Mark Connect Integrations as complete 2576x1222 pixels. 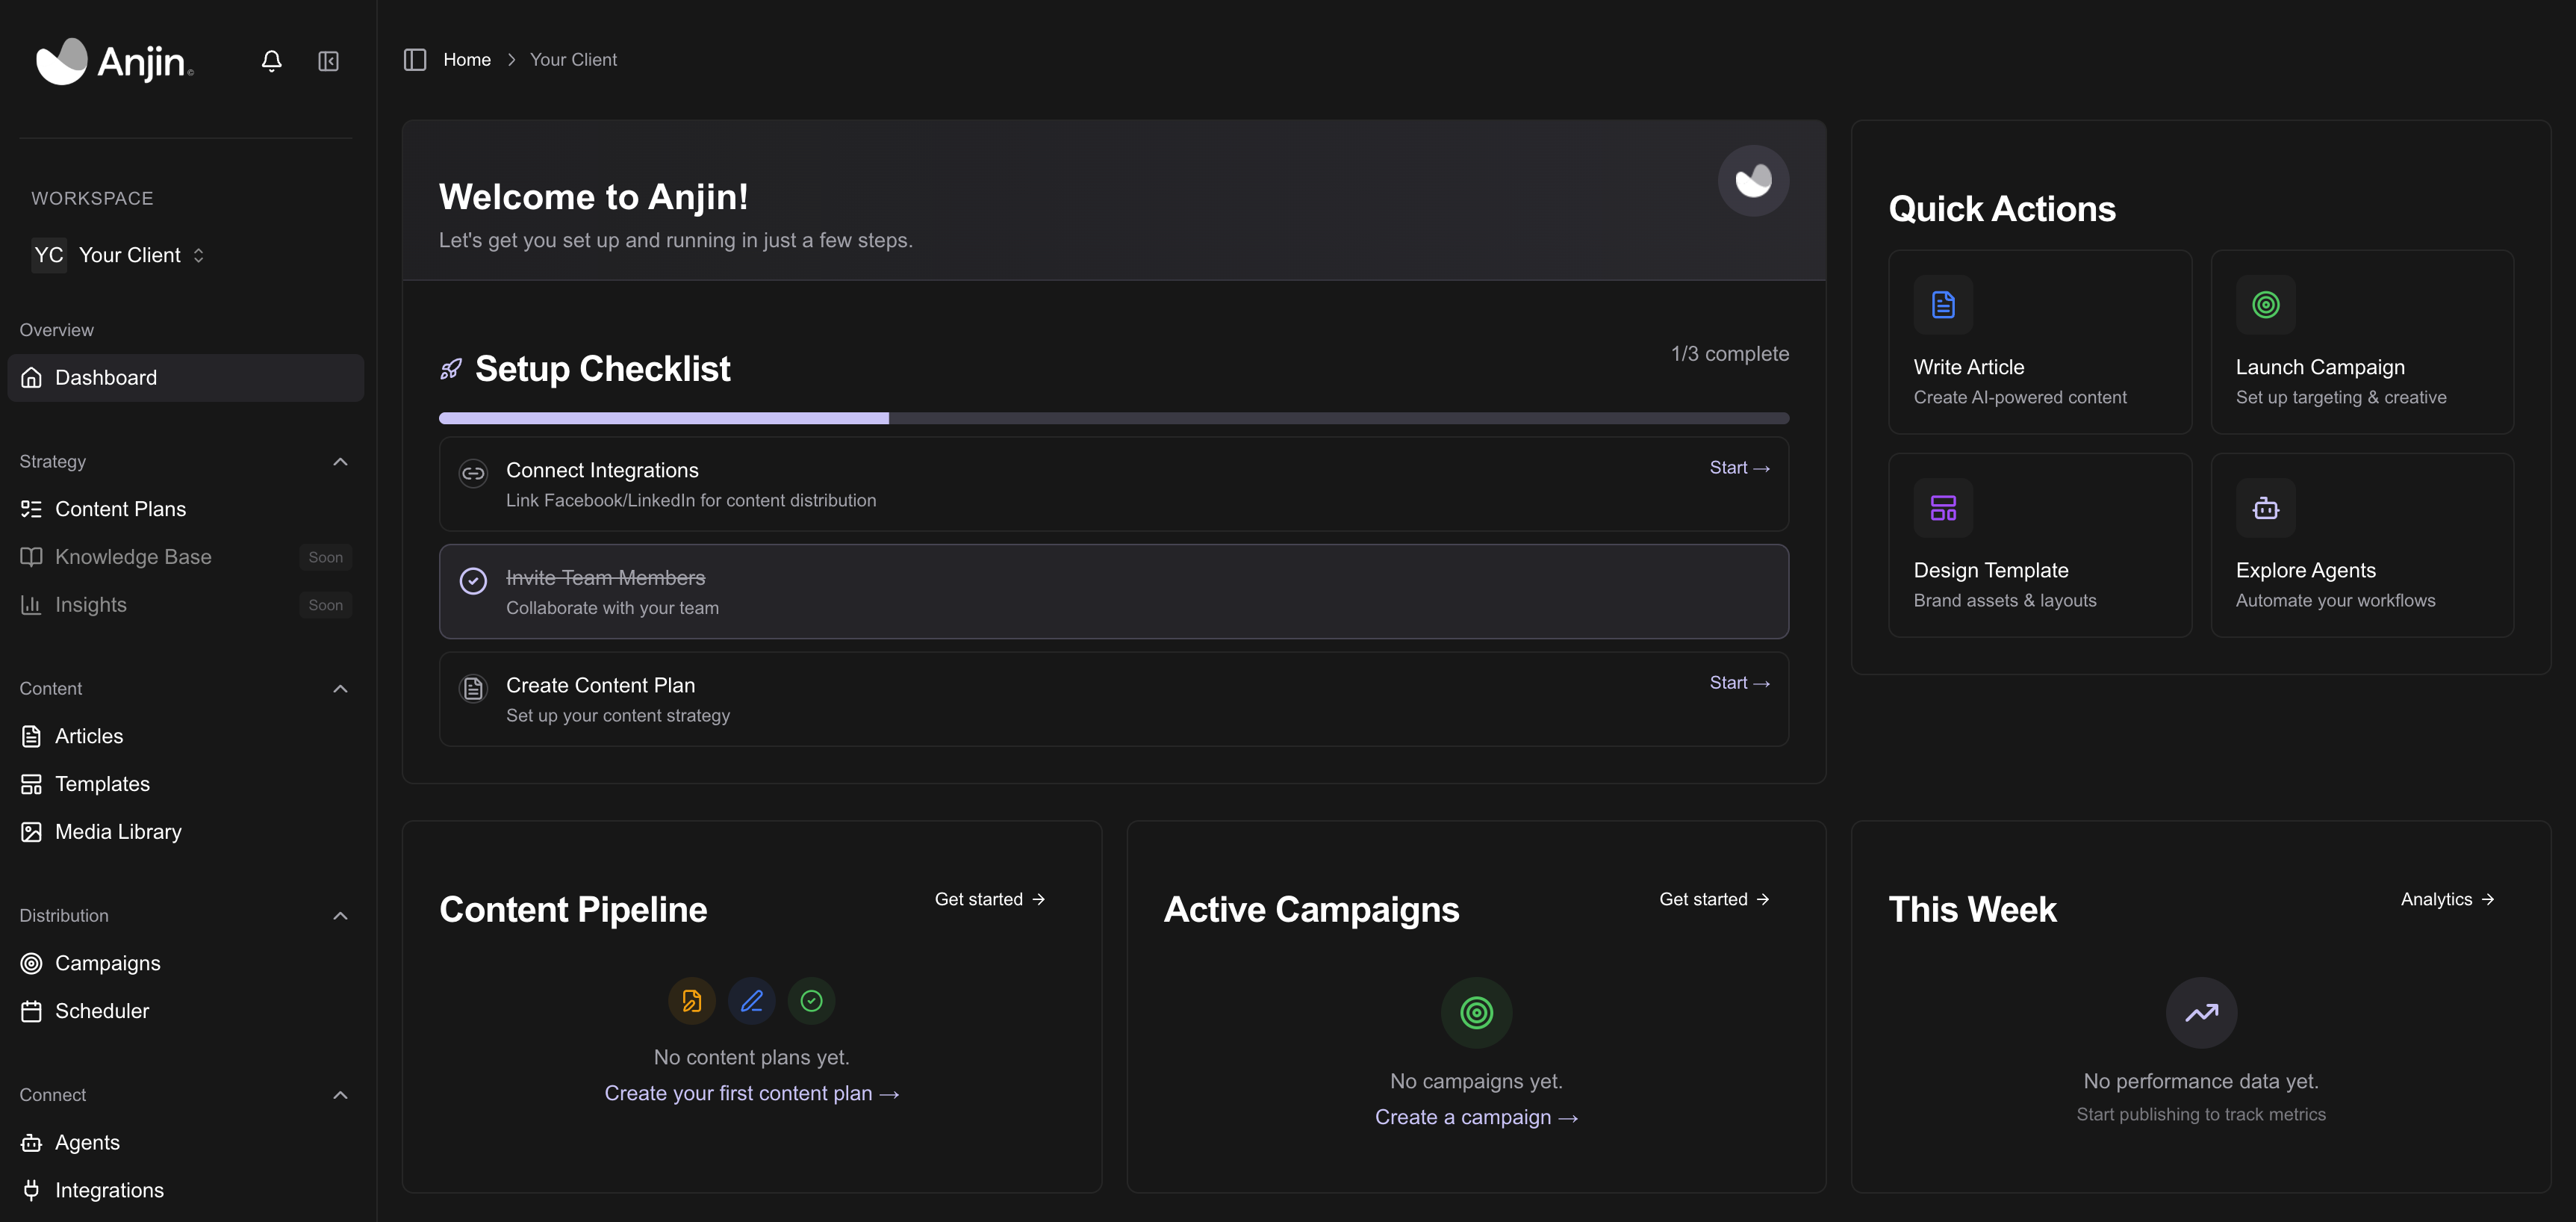pyautogui.click(x=472, y=473)
